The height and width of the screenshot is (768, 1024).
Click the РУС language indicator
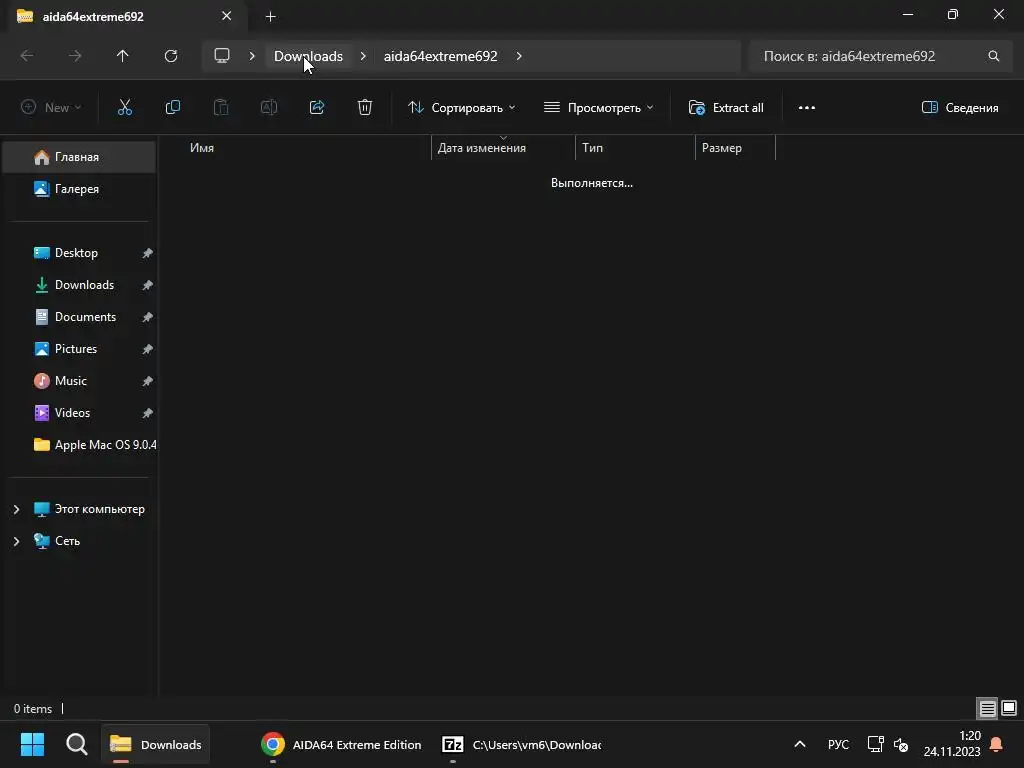pyautogui.click(x=838, y=744)
